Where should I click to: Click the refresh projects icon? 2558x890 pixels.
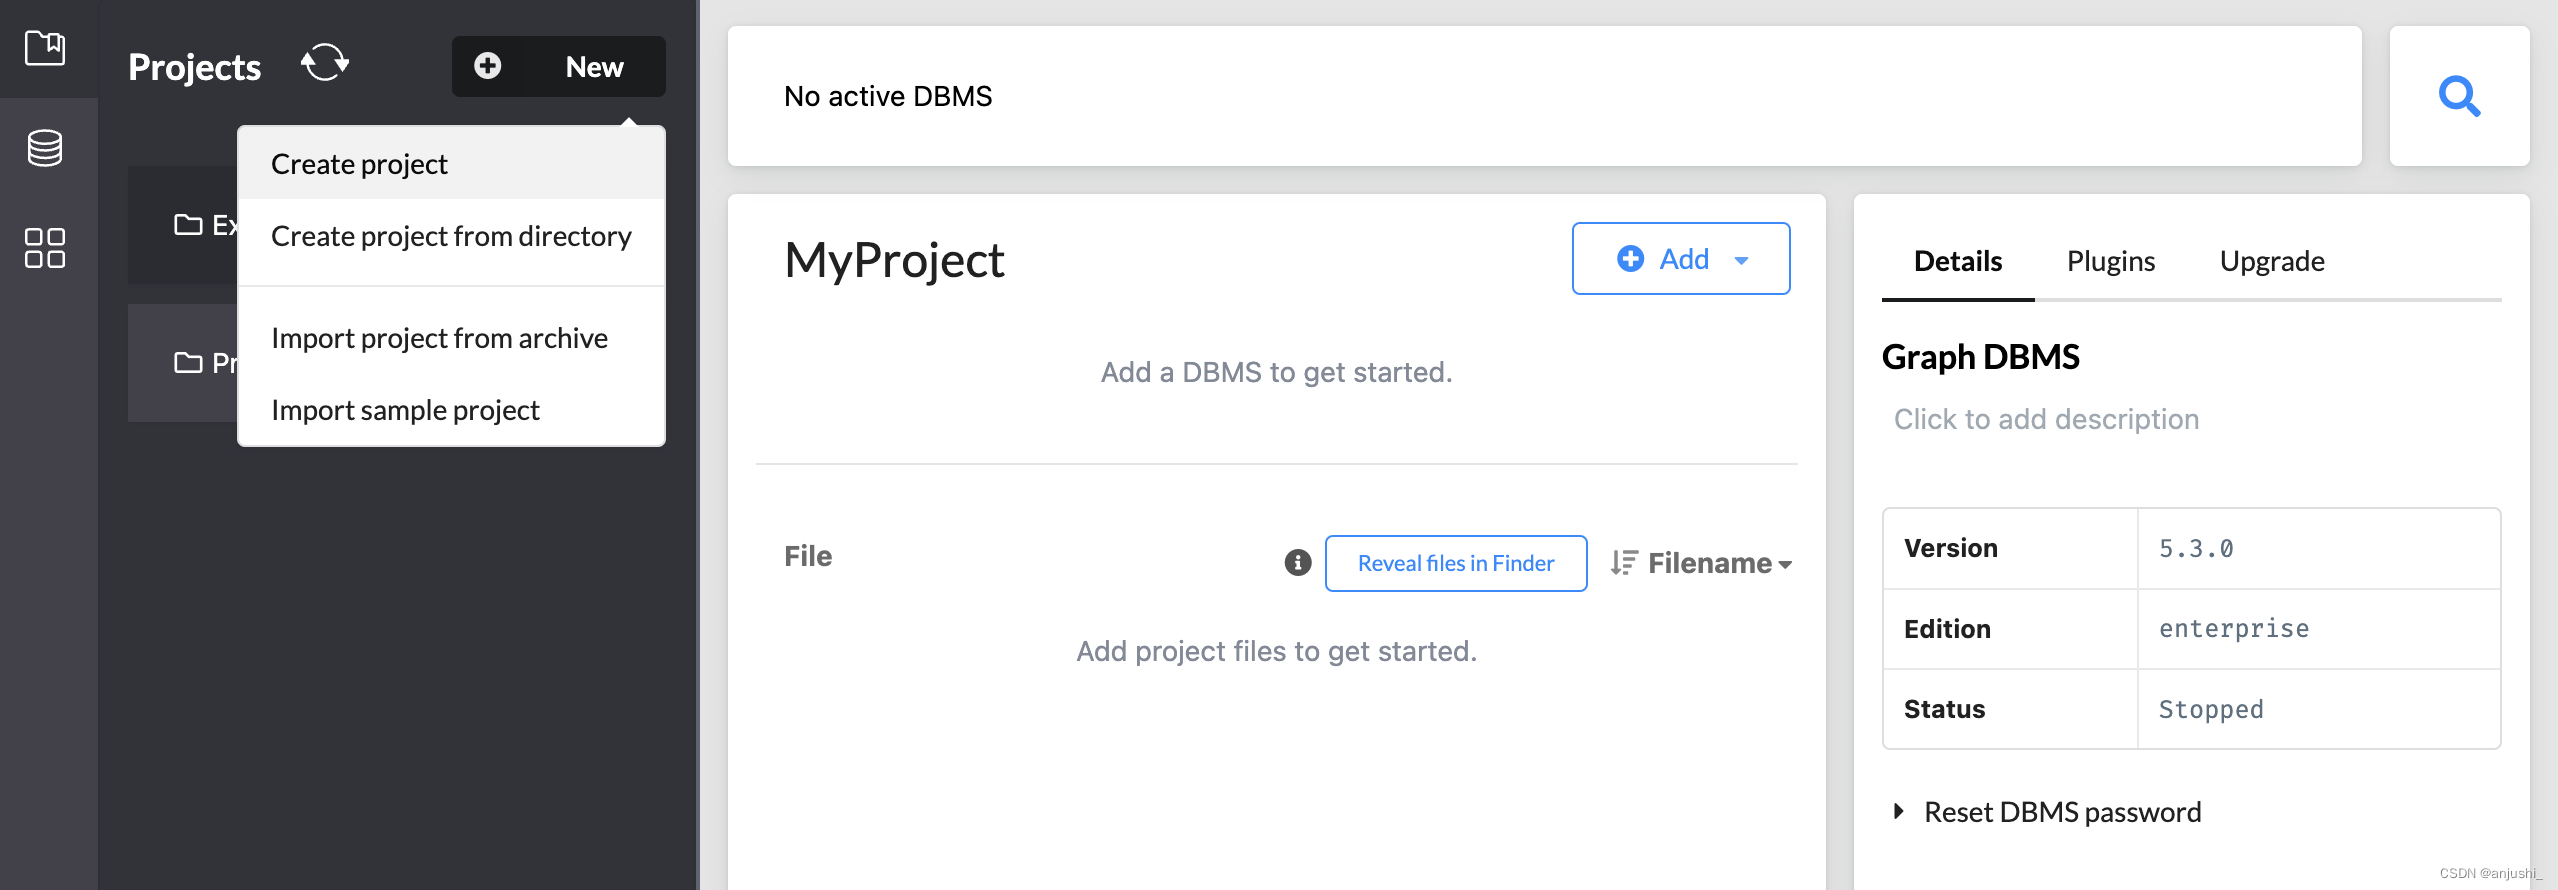[325, 64]
